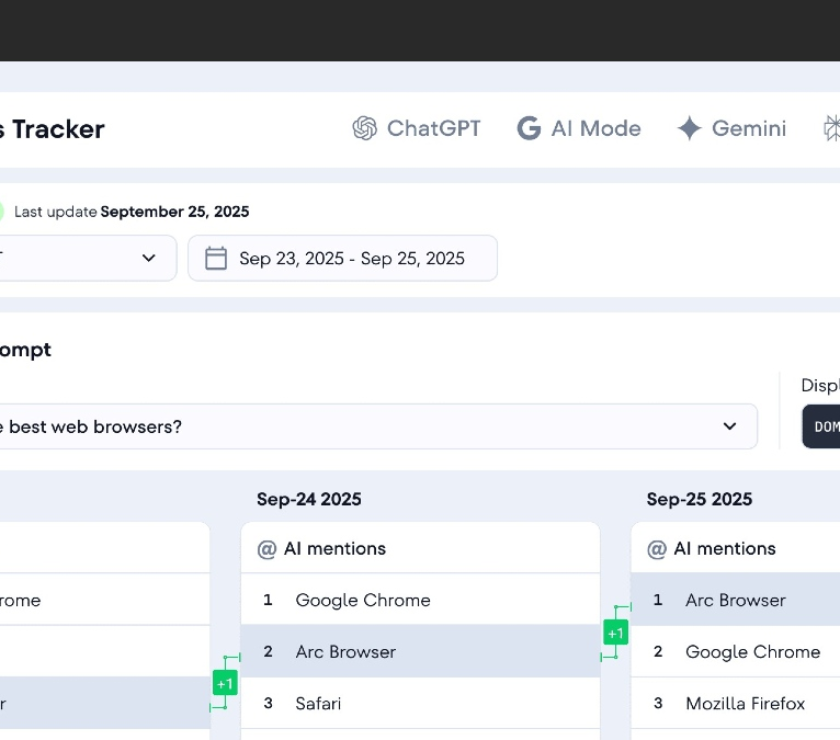Click the @ icon in Sep-25 mentions header
The width and height of the screenshot is (840, 740).
point(657,549)
